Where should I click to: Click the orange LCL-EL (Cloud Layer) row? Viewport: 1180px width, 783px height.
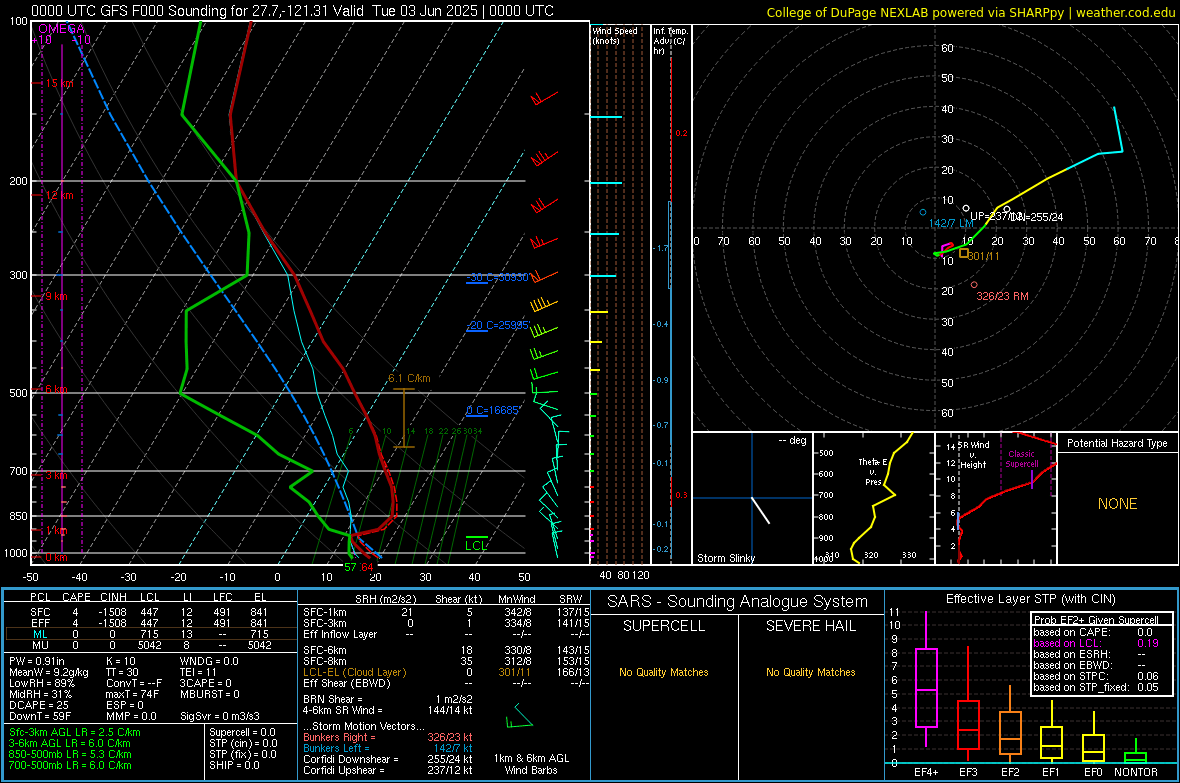[x=446, y=672]
